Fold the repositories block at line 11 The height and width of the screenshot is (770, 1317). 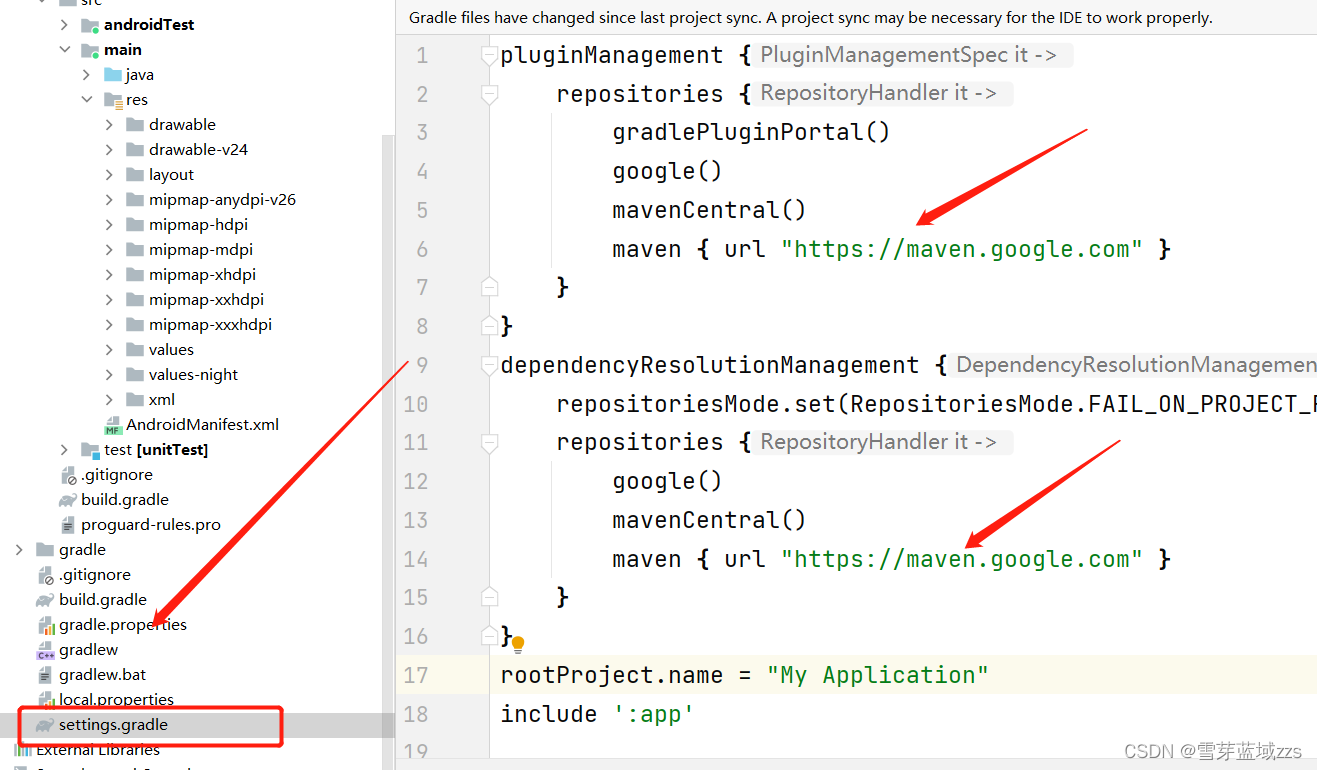[489, 442]
